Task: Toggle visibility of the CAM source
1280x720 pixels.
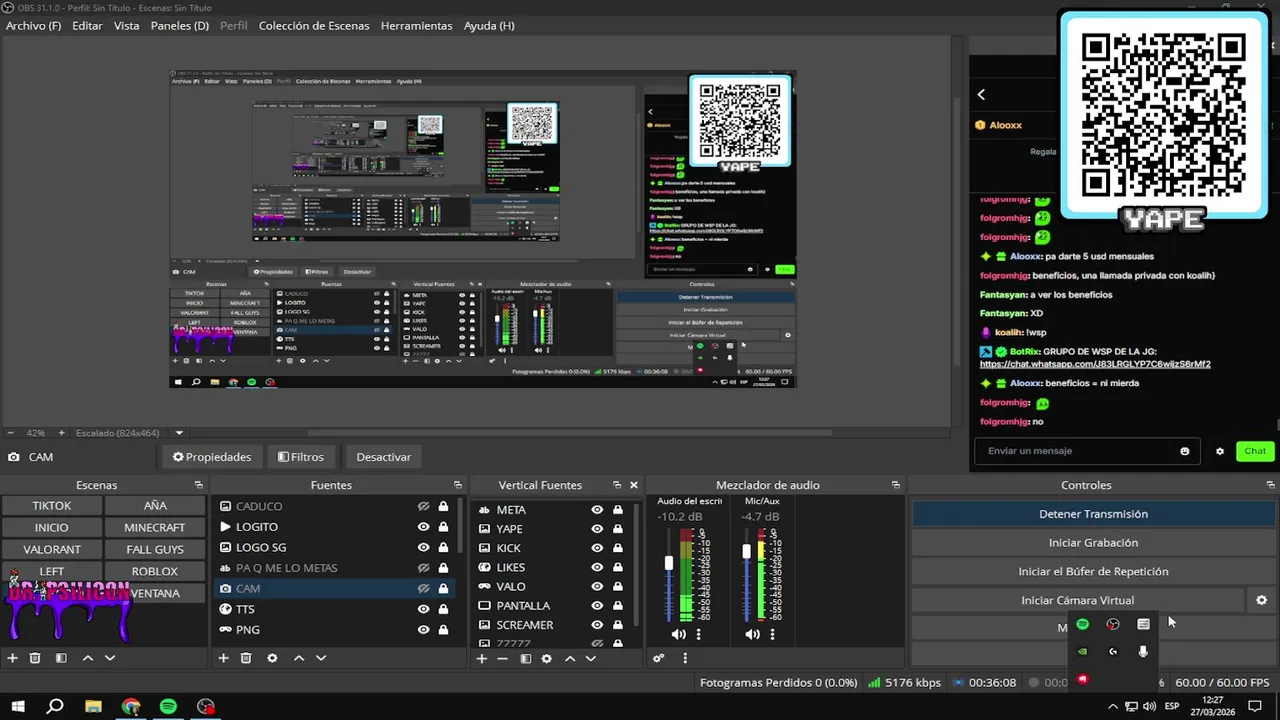Action: pyautogui.click(x=424, y=589)
